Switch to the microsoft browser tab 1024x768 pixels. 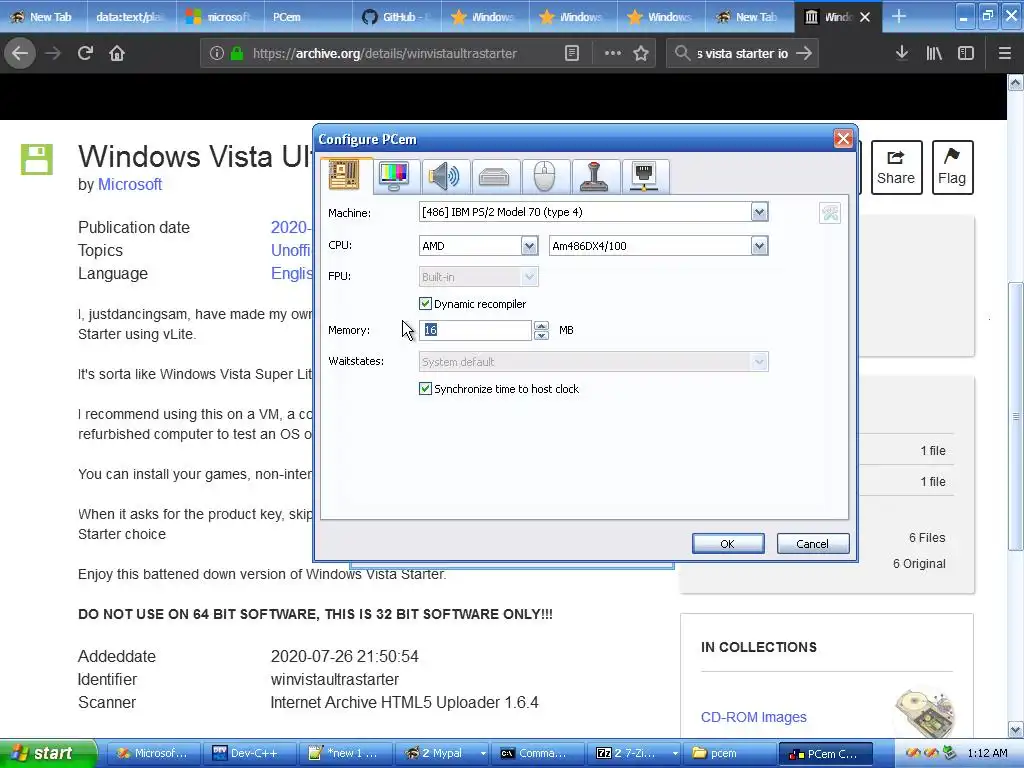coord(220,17)
